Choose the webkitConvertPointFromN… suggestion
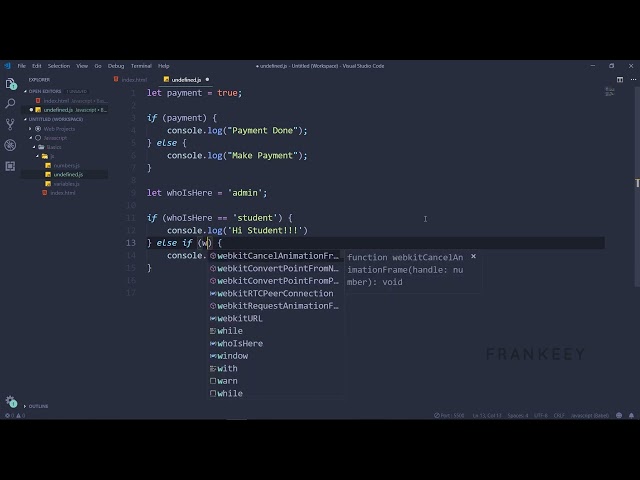Image resolution: width=640 pixels, height=480 pixels. click(275, 269)
